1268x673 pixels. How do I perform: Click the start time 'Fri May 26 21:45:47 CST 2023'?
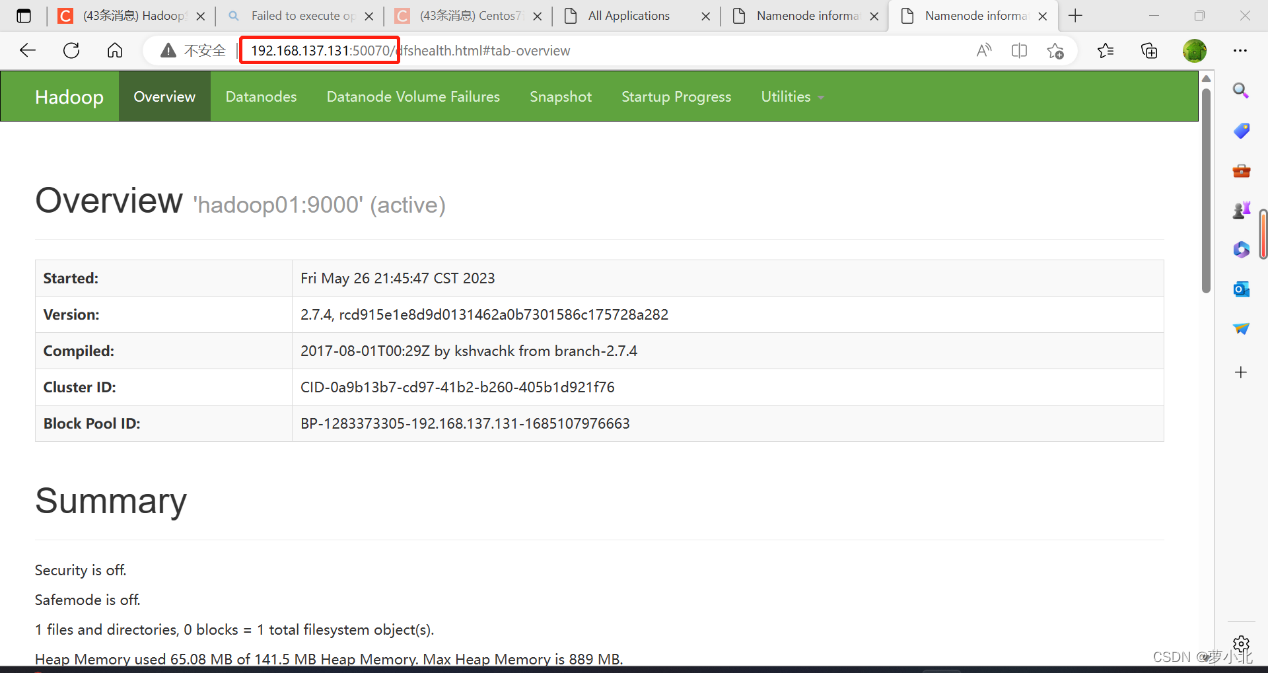click(398, 278)
